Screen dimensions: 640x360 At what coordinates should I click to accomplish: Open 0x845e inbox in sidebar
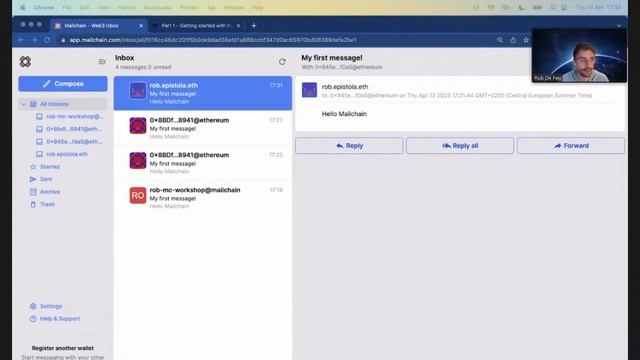click(69, 142)
